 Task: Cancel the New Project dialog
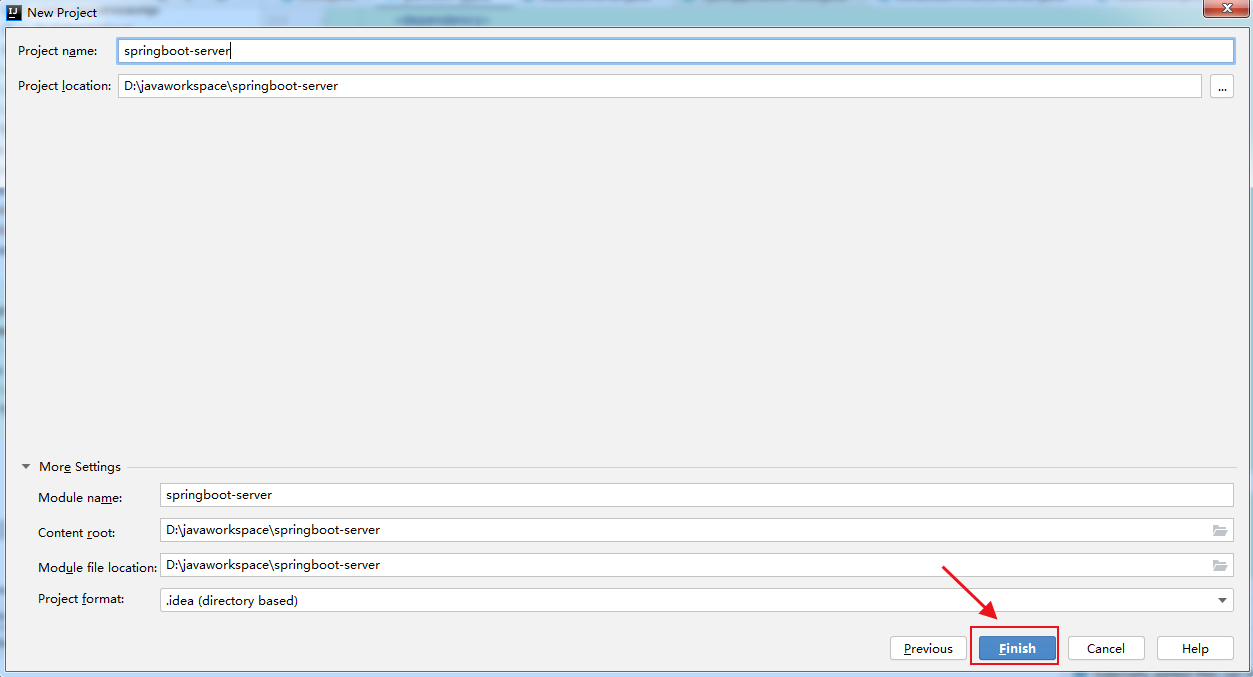(x=1106, y=648)
